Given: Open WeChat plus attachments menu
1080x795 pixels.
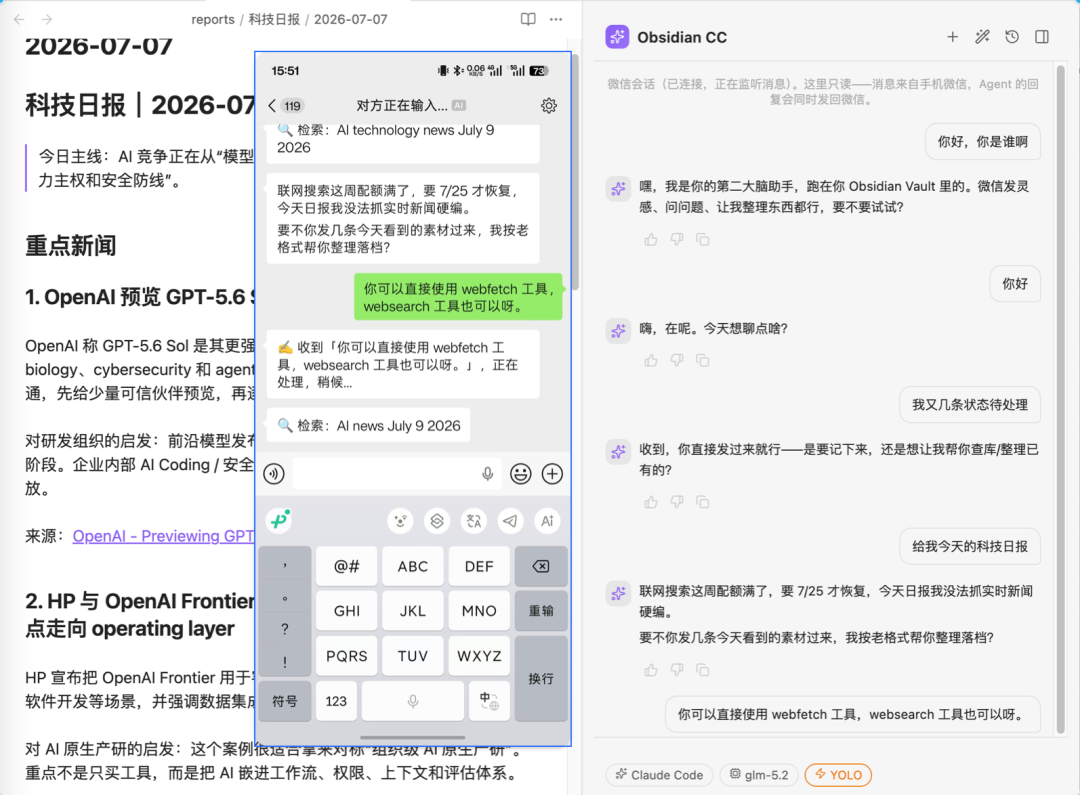Looking at the screenshot, I should tap(552, 474).
